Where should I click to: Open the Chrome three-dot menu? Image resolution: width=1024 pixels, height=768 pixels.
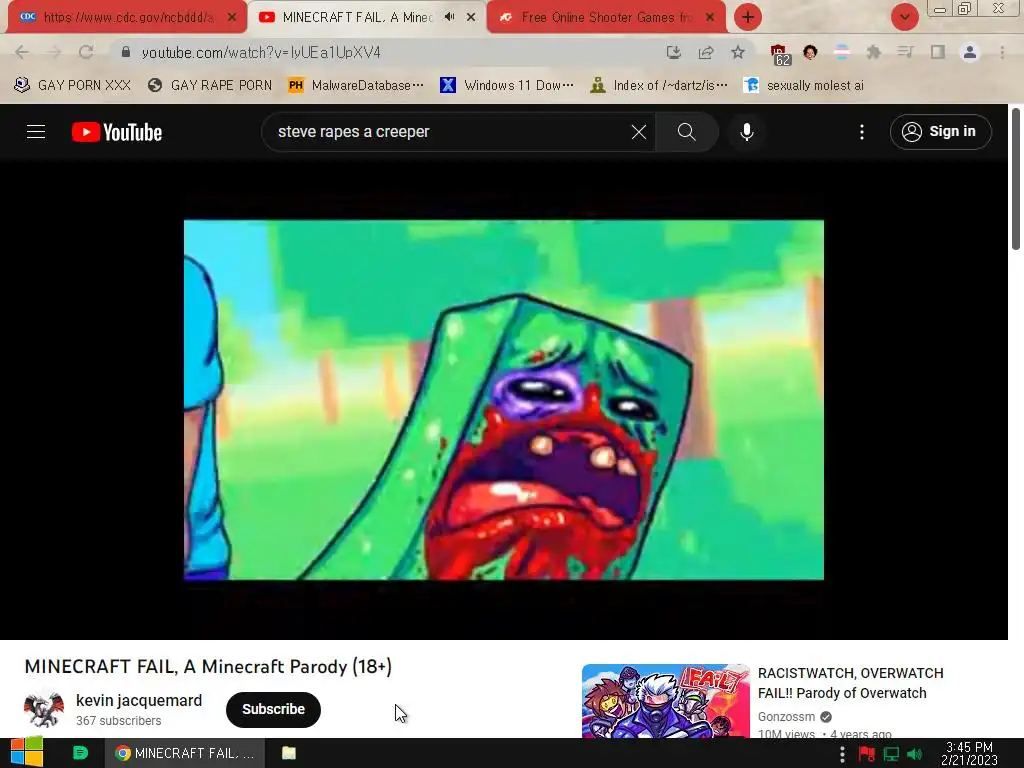click(x=1002, y=52)
